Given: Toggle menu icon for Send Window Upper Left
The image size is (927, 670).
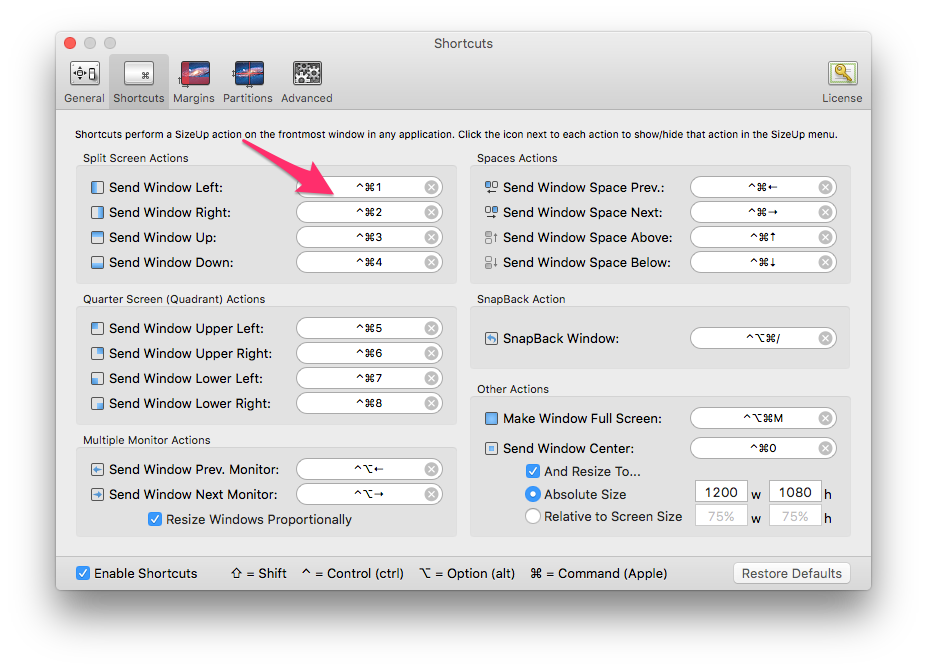Looking at the screenshot, I should click(98, 328).
